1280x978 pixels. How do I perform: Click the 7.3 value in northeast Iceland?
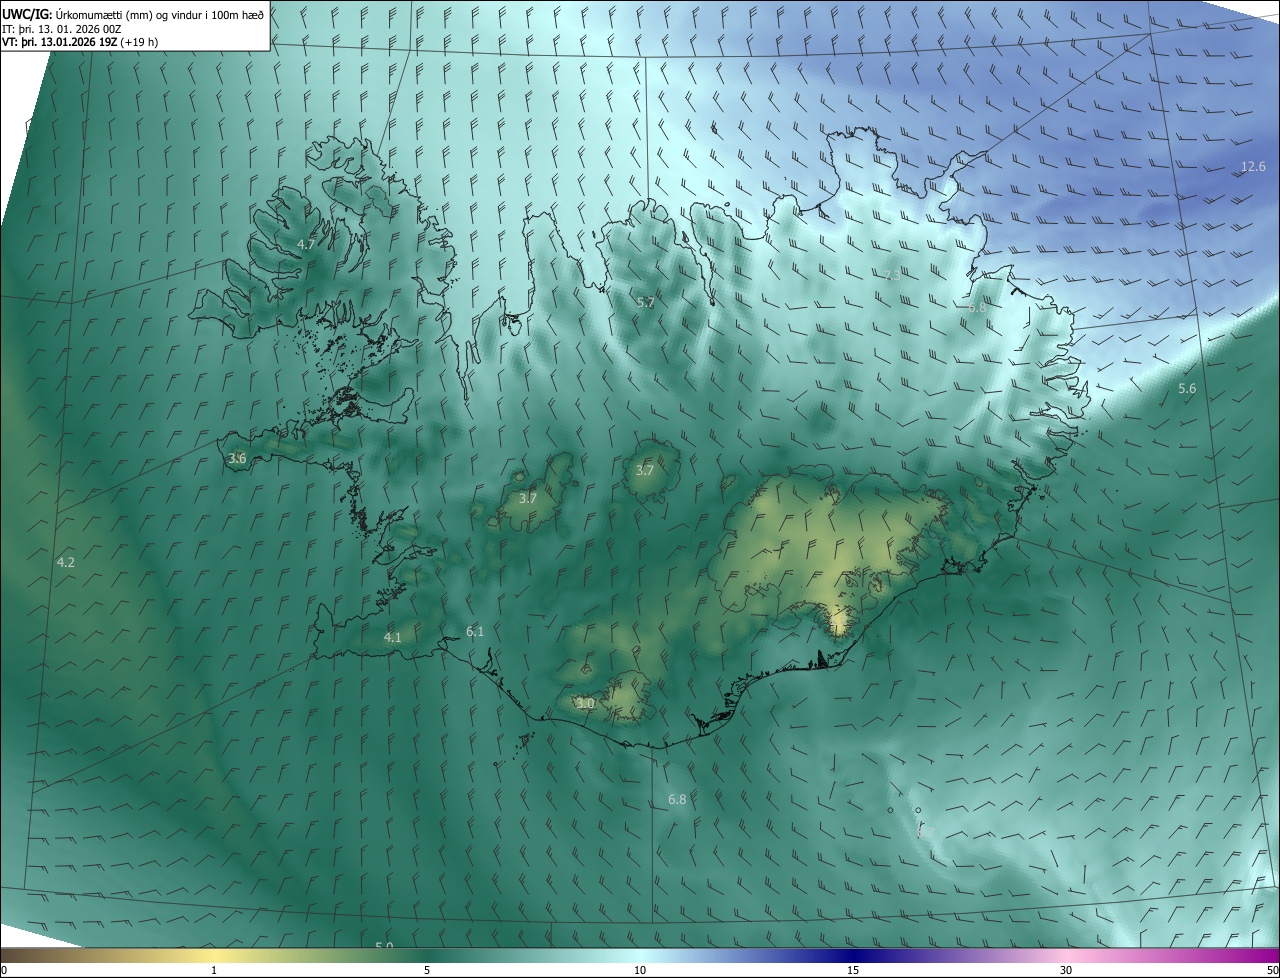tap(892, 275)
